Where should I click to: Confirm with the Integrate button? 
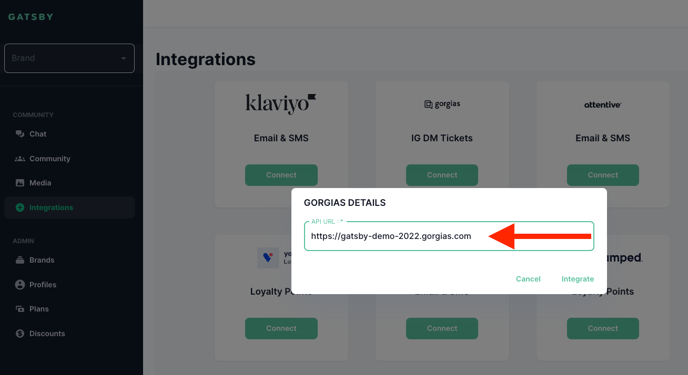click(x=577, y=279)
